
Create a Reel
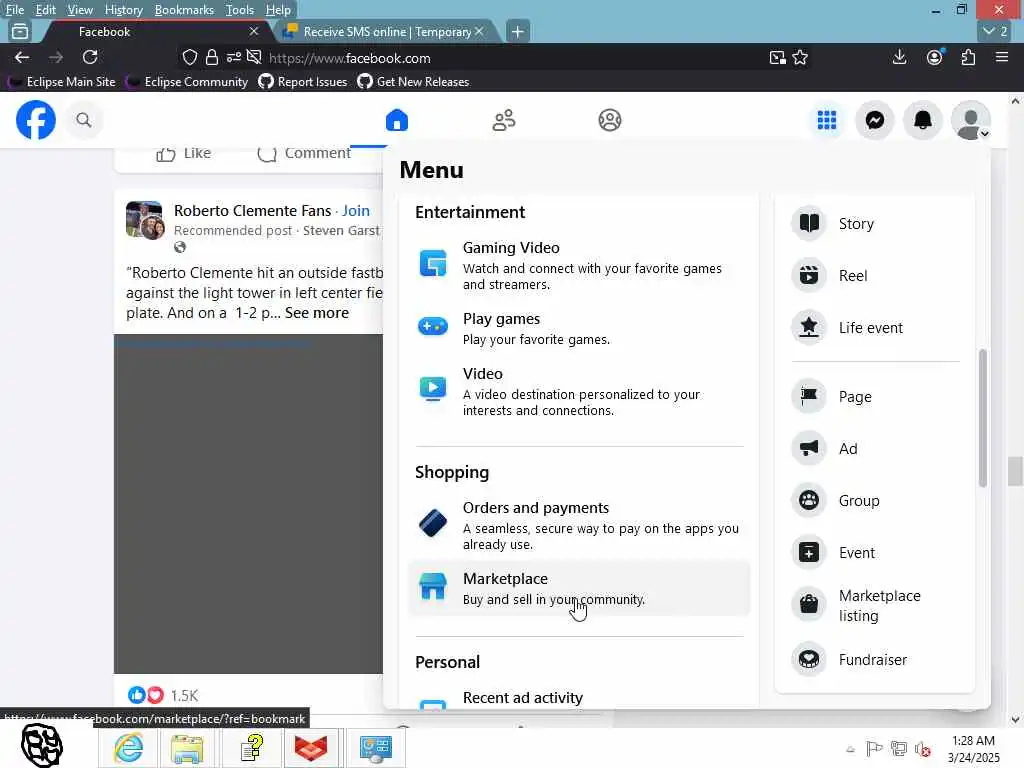874,276
